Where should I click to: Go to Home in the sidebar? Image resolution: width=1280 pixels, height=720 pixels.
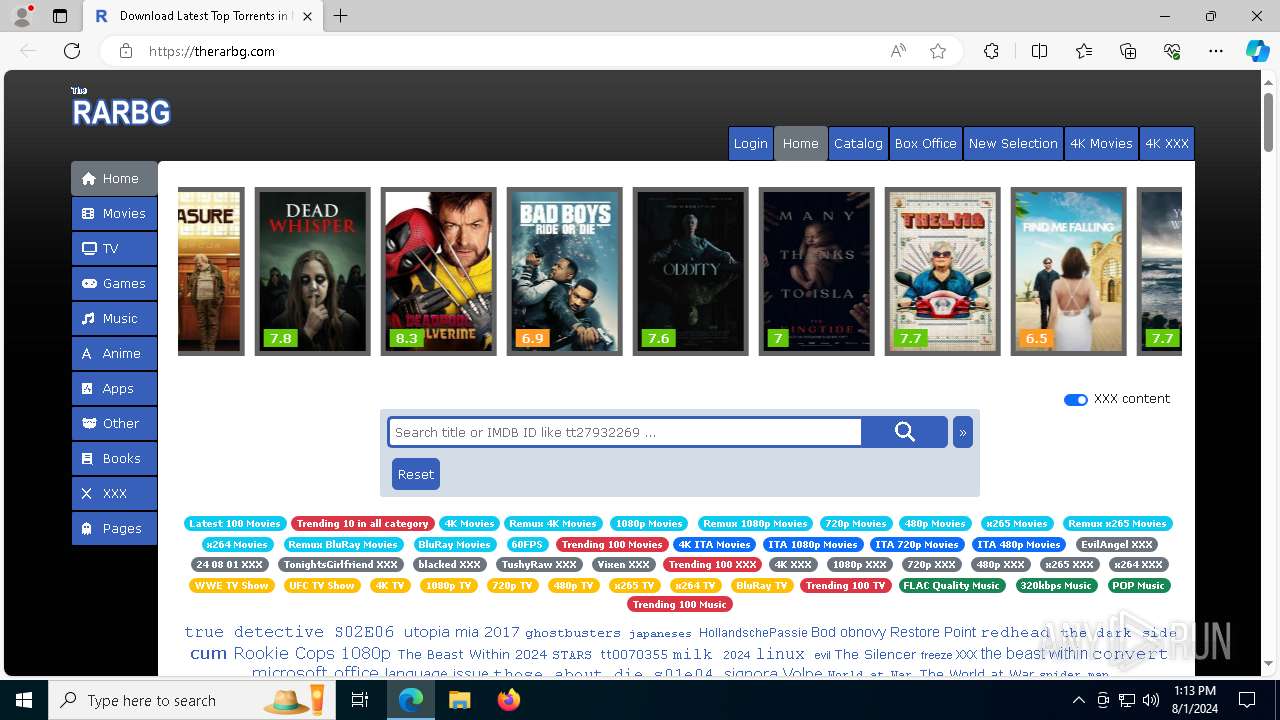coord(114,178)
